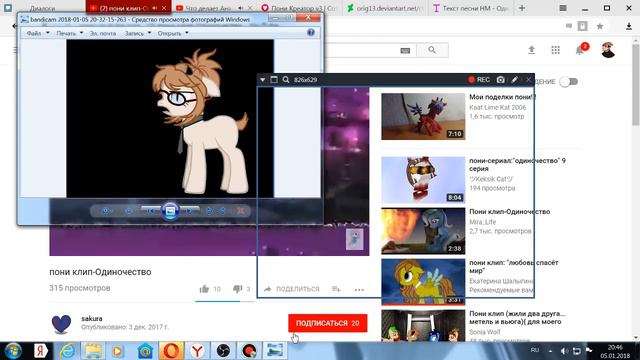Open the Windows Start button
Viewport: 640px width, 360px height.
13,351
